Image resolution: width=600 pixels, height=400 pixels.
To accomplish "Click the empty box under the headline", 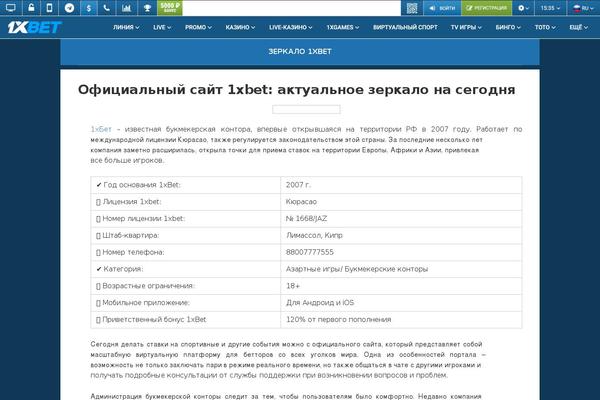I will [x=306, y=109].
